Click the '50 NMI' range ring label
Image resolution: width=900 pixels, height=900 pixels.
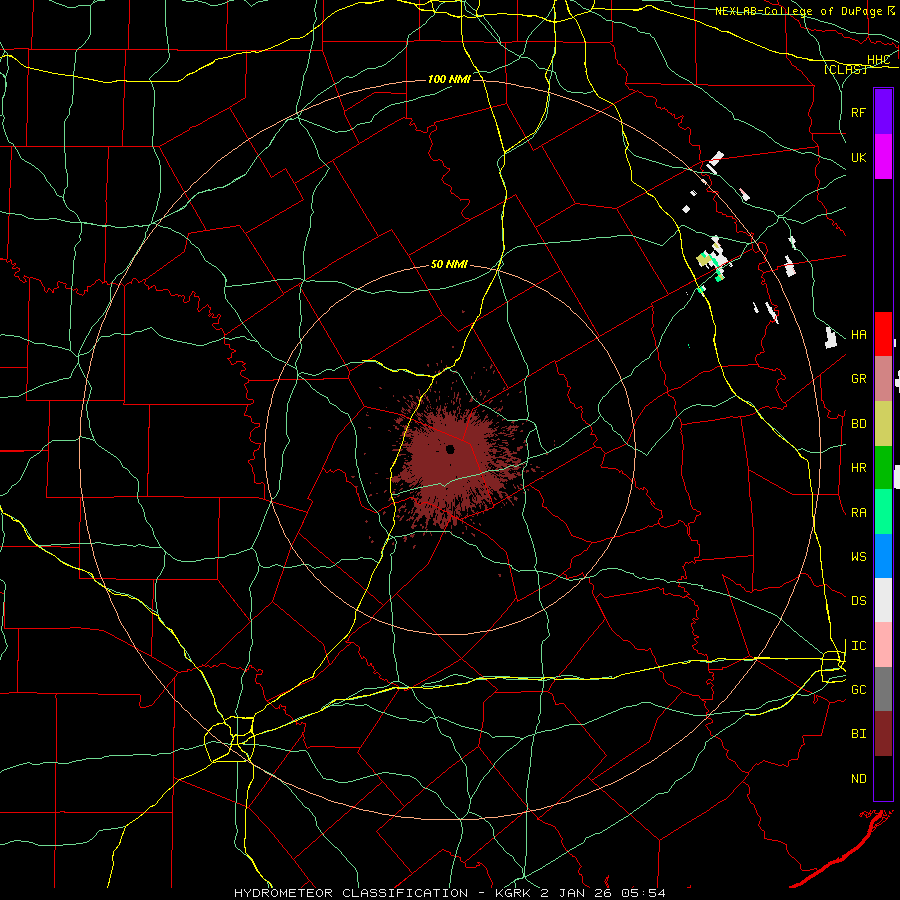pos(449,265)
